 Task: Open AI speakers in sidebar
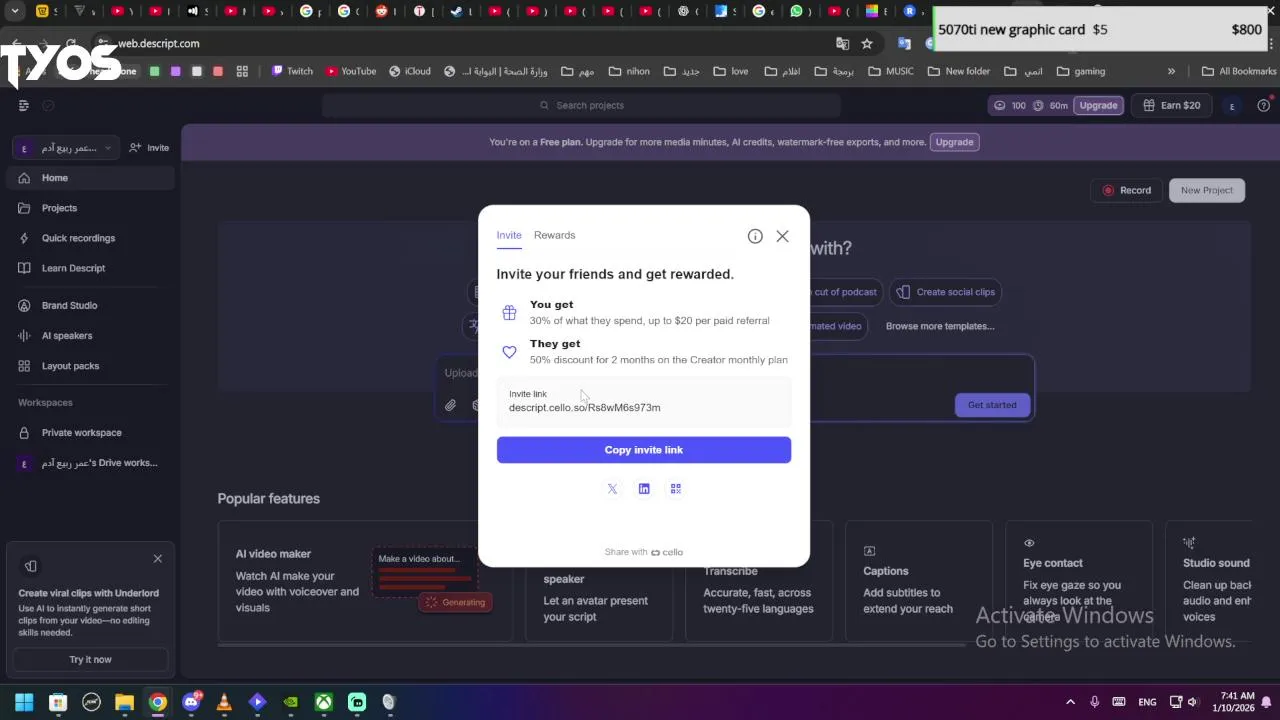[x=90, y=336]
